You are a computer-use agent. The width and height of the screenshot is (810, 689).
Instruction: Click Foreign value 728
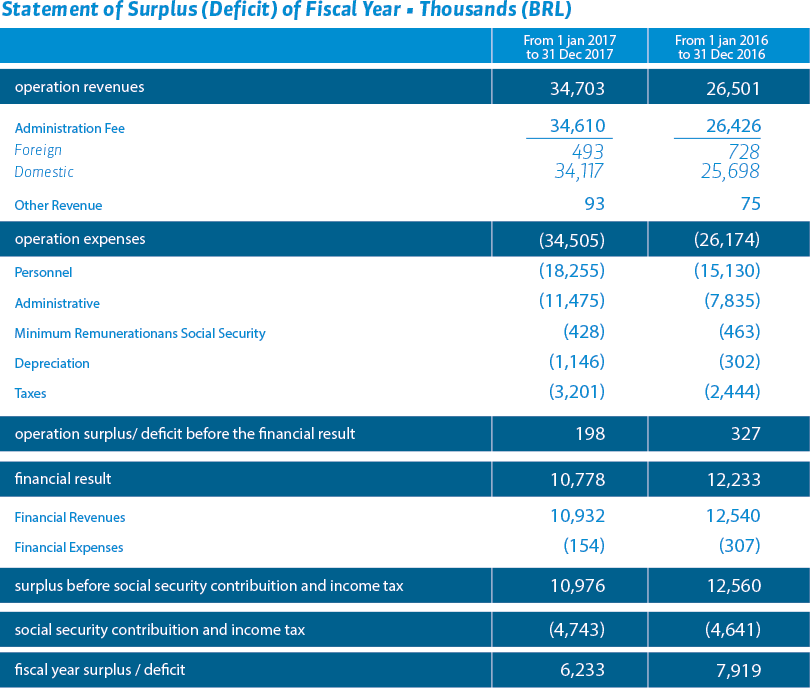click(744, 151)
